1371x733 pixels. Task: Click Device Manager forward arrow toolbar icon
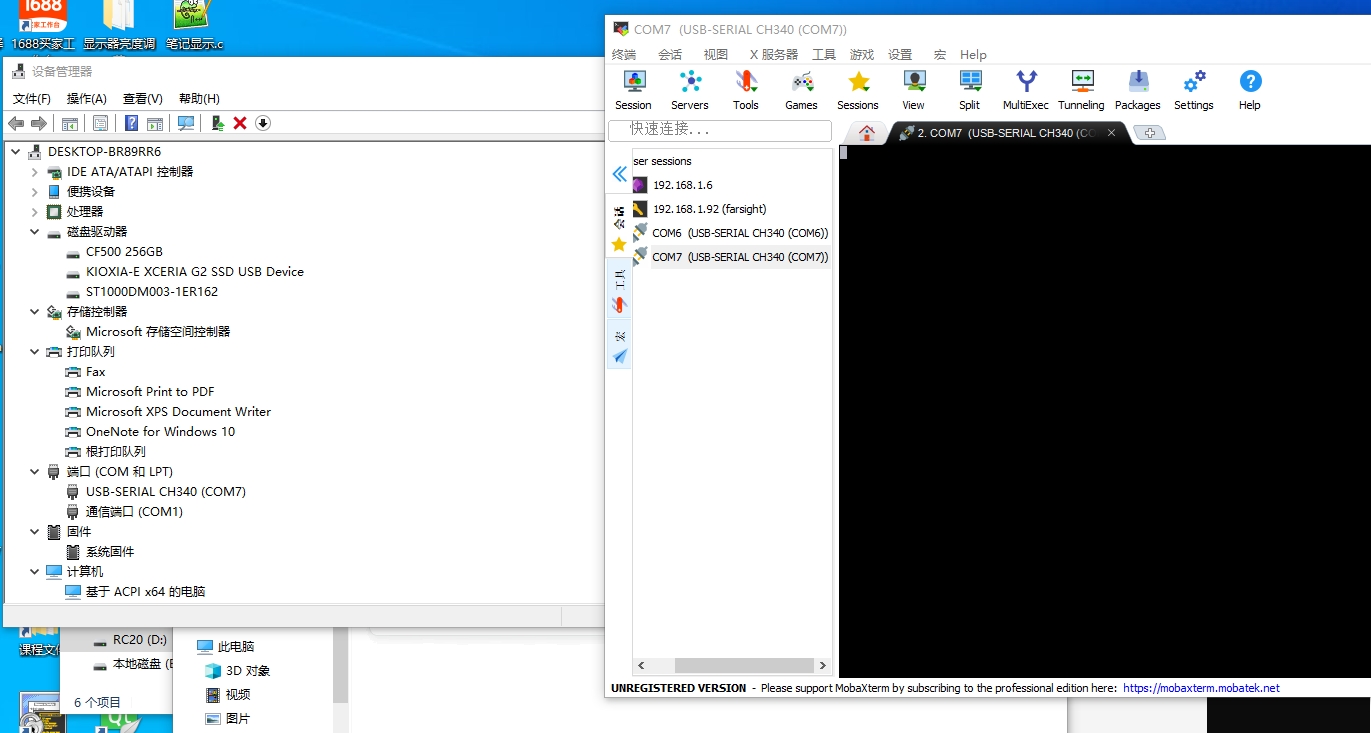[x=39, y=123]
